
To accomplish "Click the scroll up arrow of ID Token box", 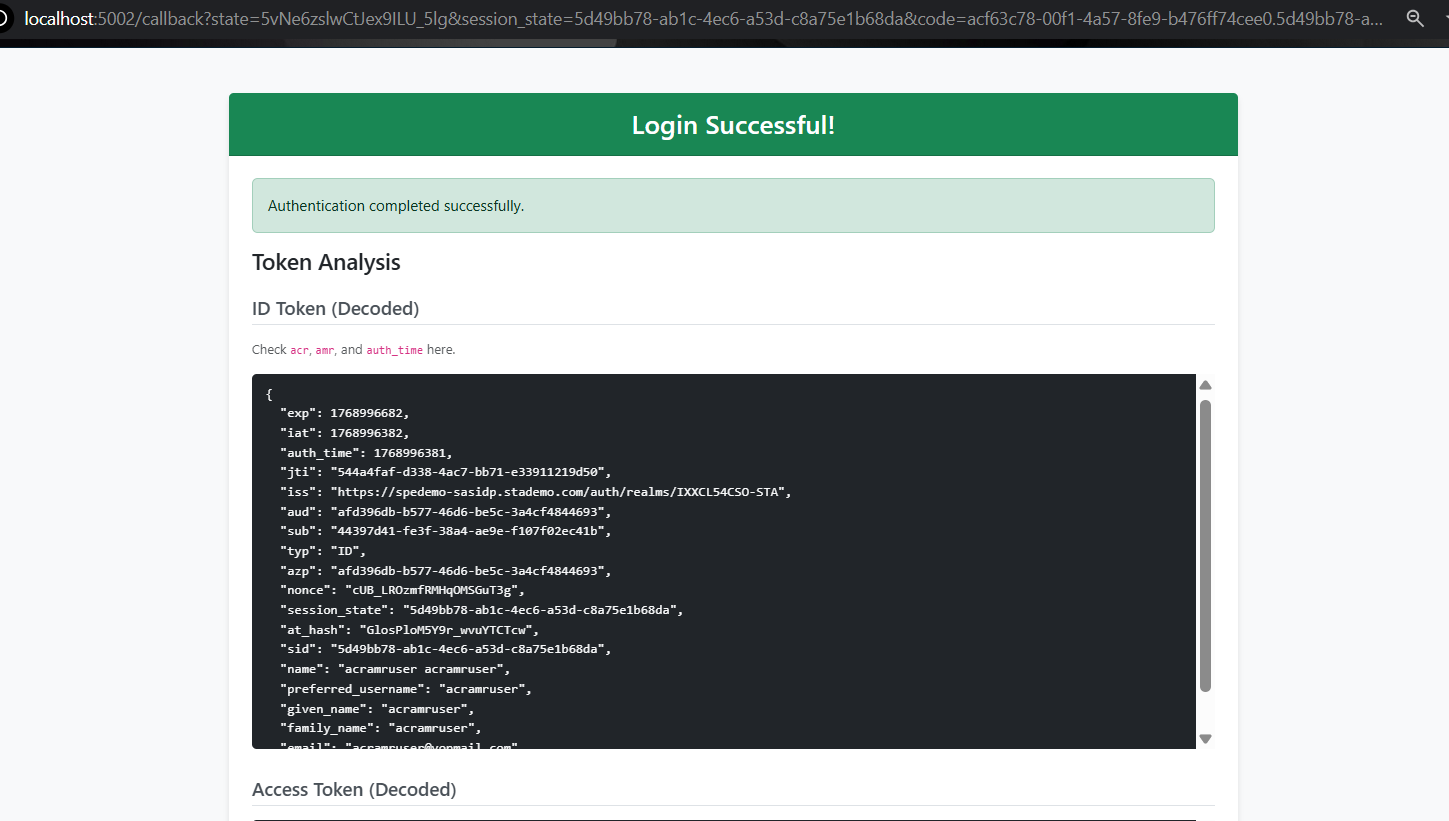I will click(1205, 385).
